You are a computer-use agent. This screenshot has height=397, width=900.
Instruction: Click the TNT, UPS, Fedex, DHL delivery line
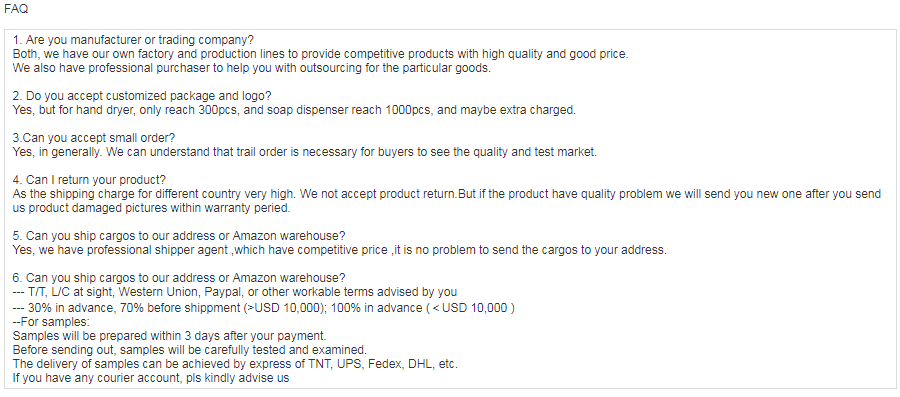pyautogui.click(x=235, y=364)
